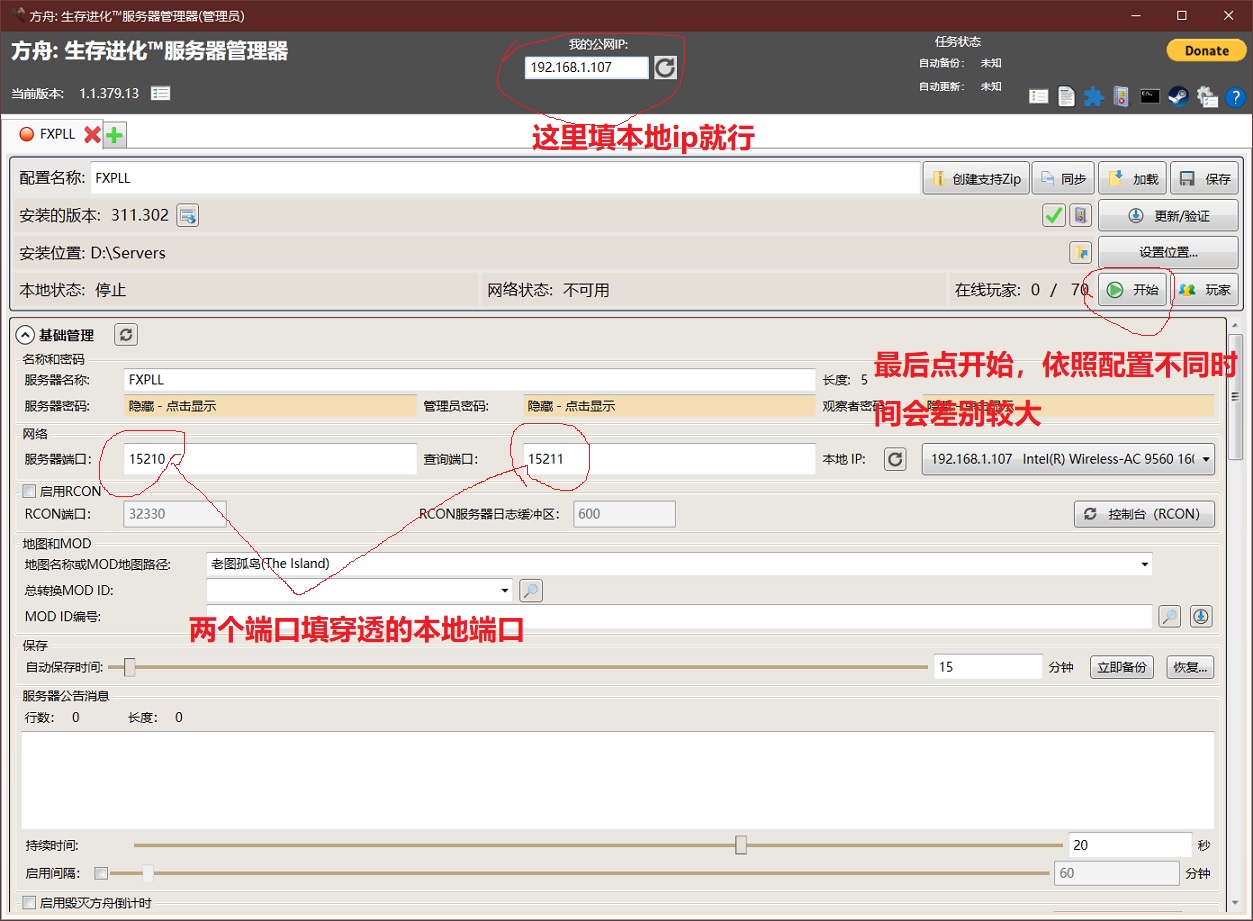Click the 持续时间 slider handle
This screenshot has width=1253, height=921.
coord(741,845)
